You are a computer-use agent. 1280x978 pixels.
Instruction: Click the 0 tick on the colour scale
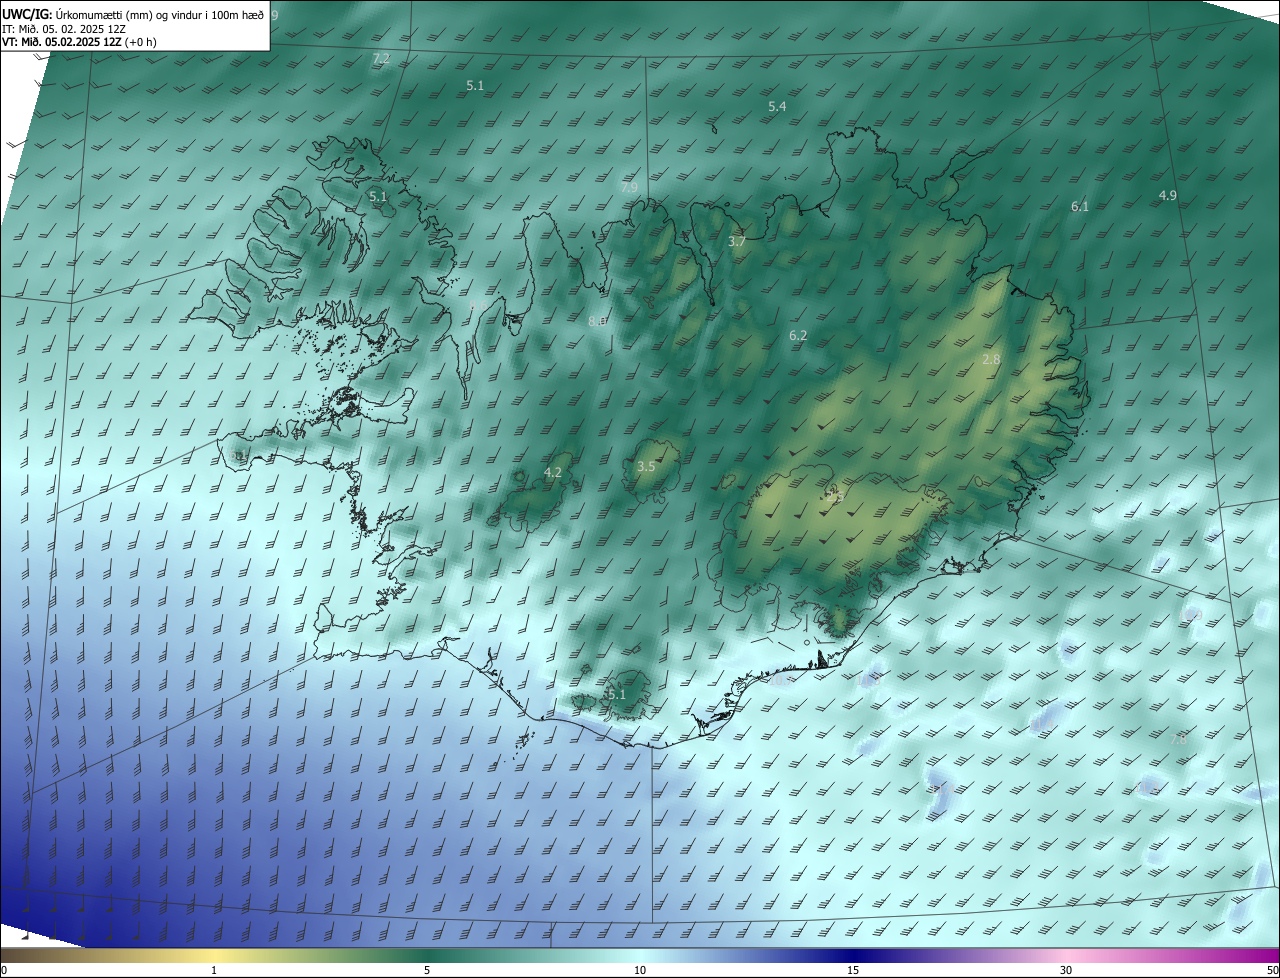pyautogui.click(x=4, y=970)
